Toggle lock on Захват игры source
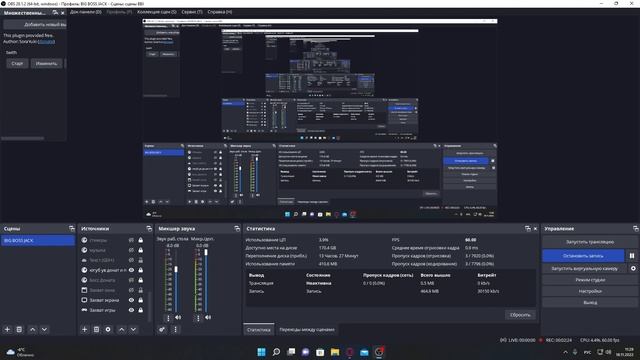This screenshot has height=360, width=640. pyautogui.click(x=140, y=310)
